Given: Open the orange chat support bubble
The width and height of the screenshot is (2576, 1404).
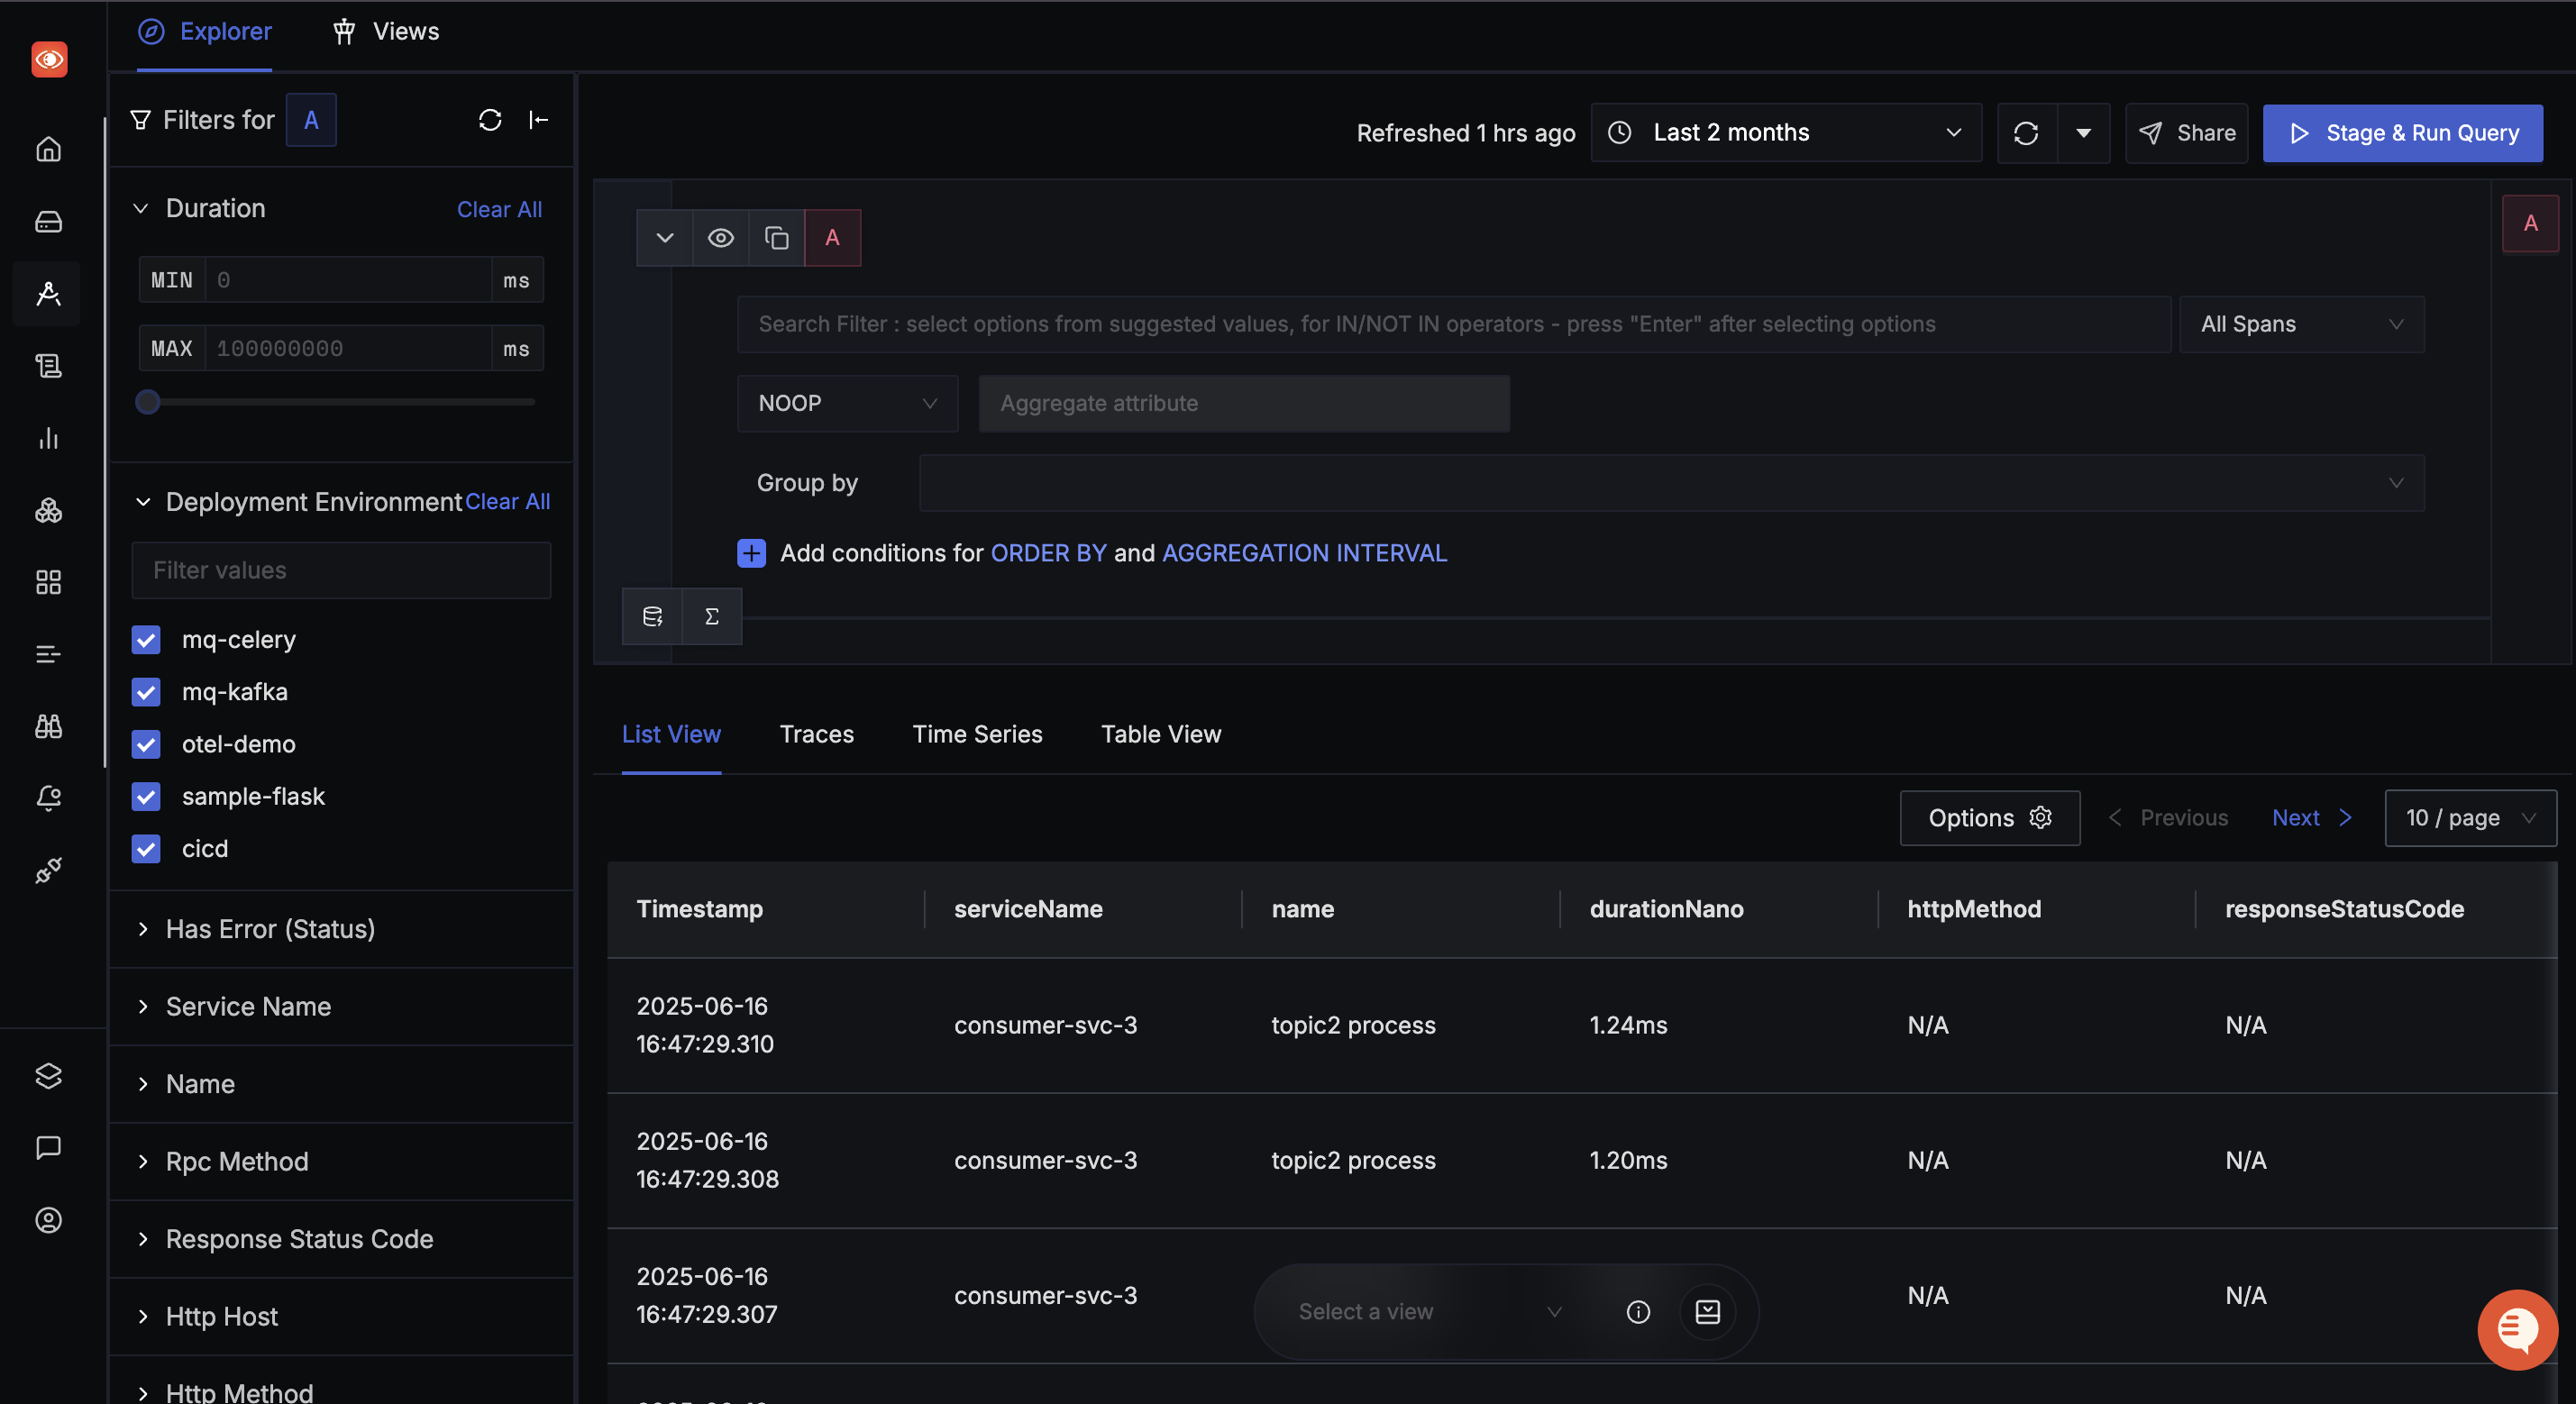Looking at the screenshot, I should pyautogui.click(x=2516, y=1329).
